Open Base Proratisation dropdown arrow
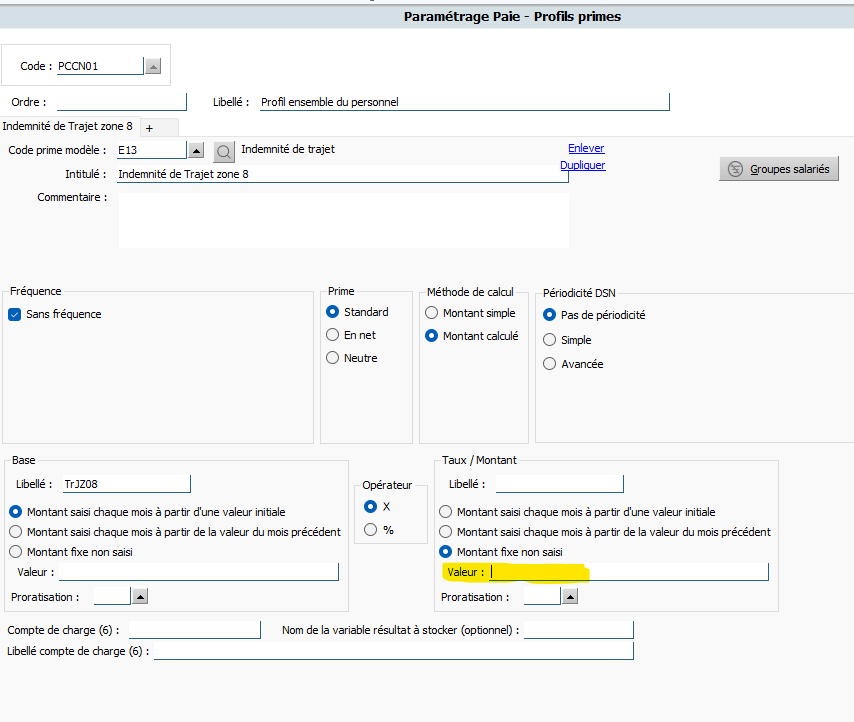 140,597
